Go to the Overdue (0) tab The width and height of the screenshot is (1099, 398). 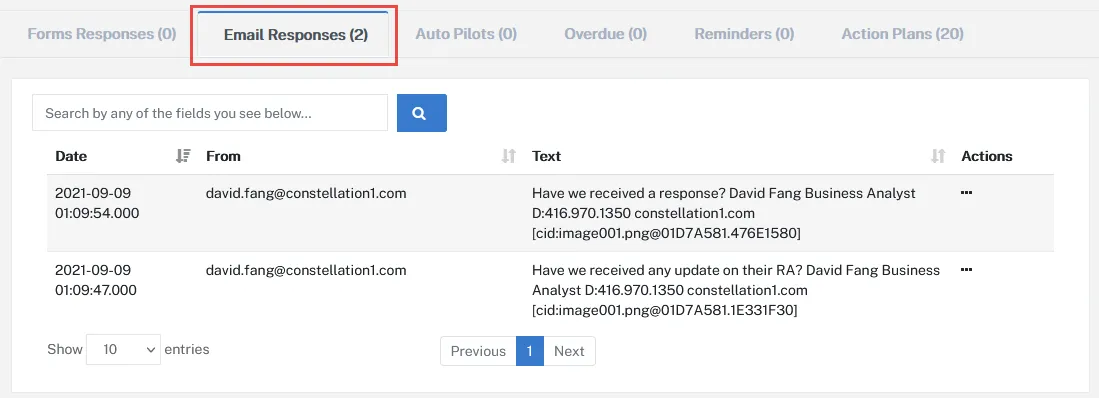[x=606, y=34]
